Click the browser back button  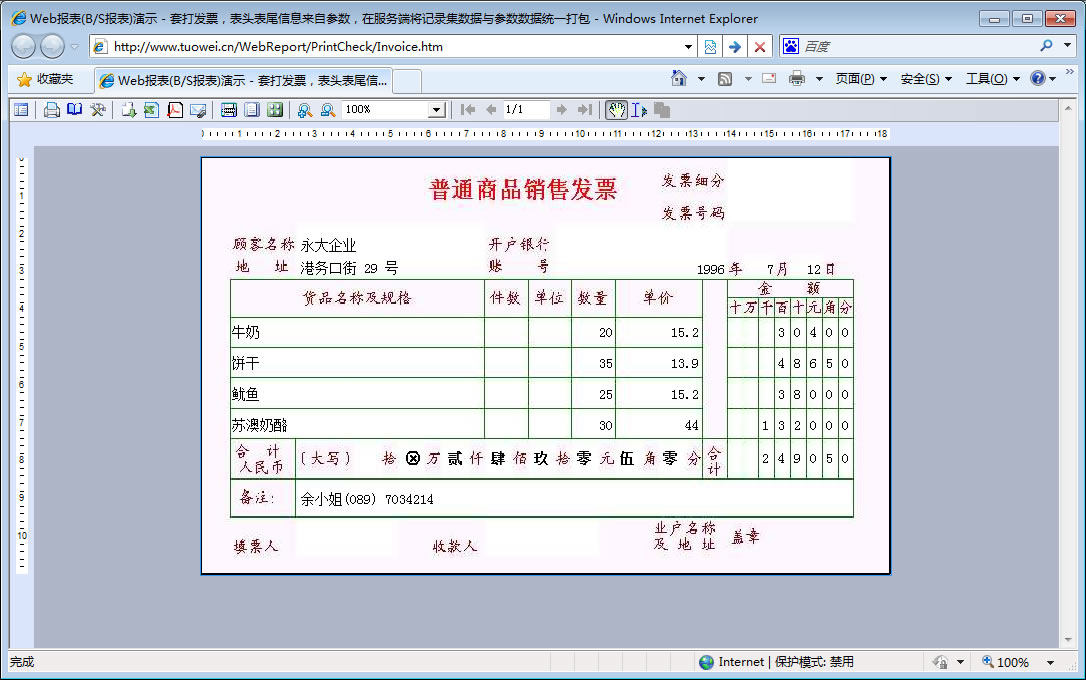[24, 46]
